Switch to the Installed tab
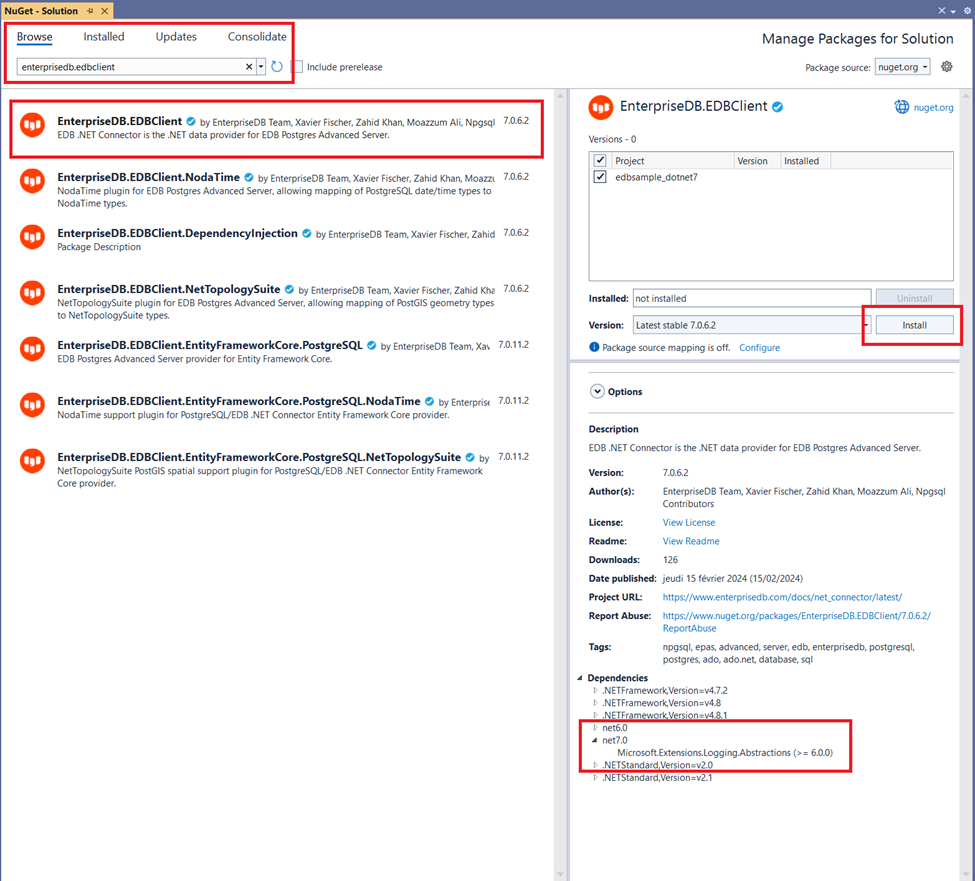Viewport: 975px width, 881px height. 104,37
